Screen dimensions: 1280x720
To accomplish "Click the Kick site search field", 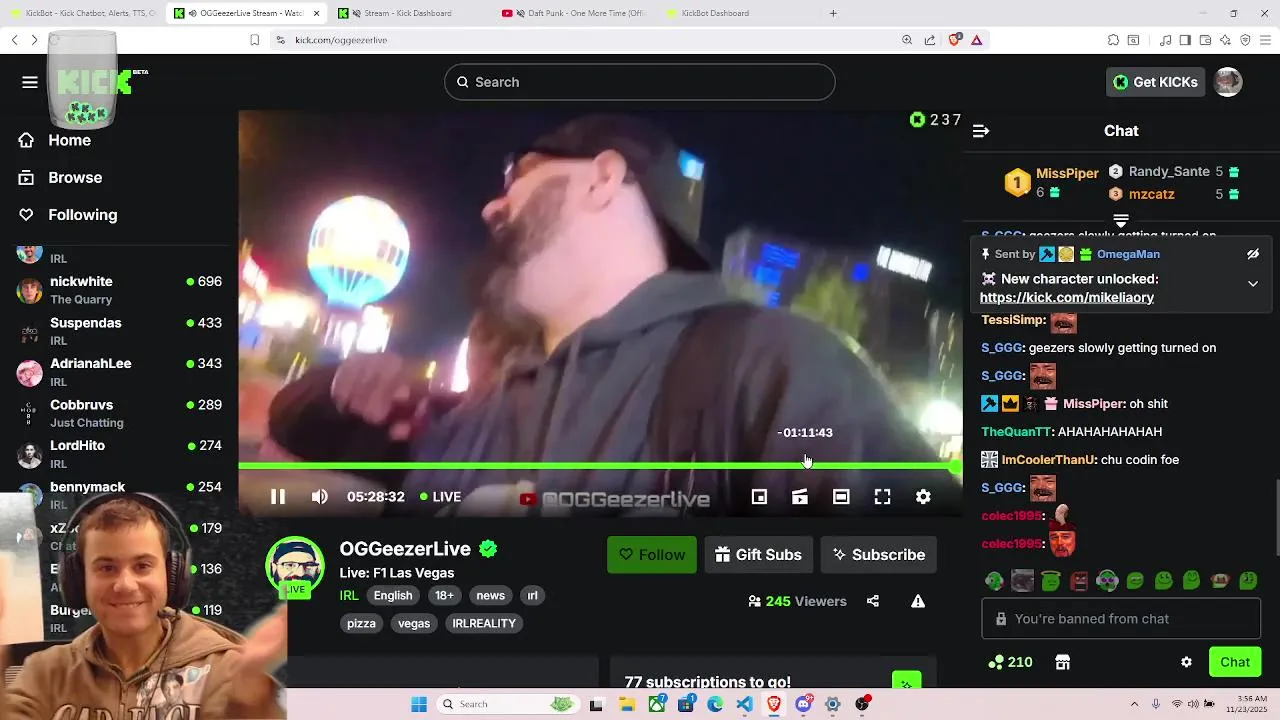I will click(640, 82).
